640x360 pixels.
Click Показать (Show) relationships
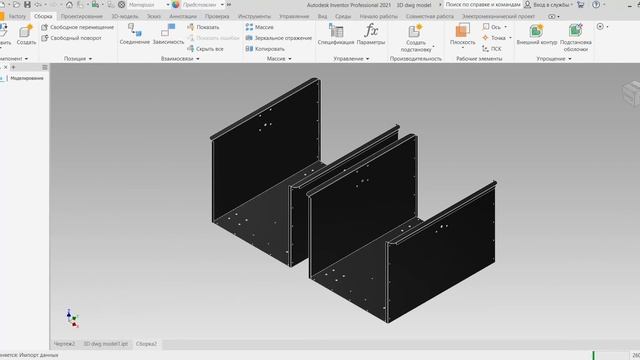[x=203, y=27]
